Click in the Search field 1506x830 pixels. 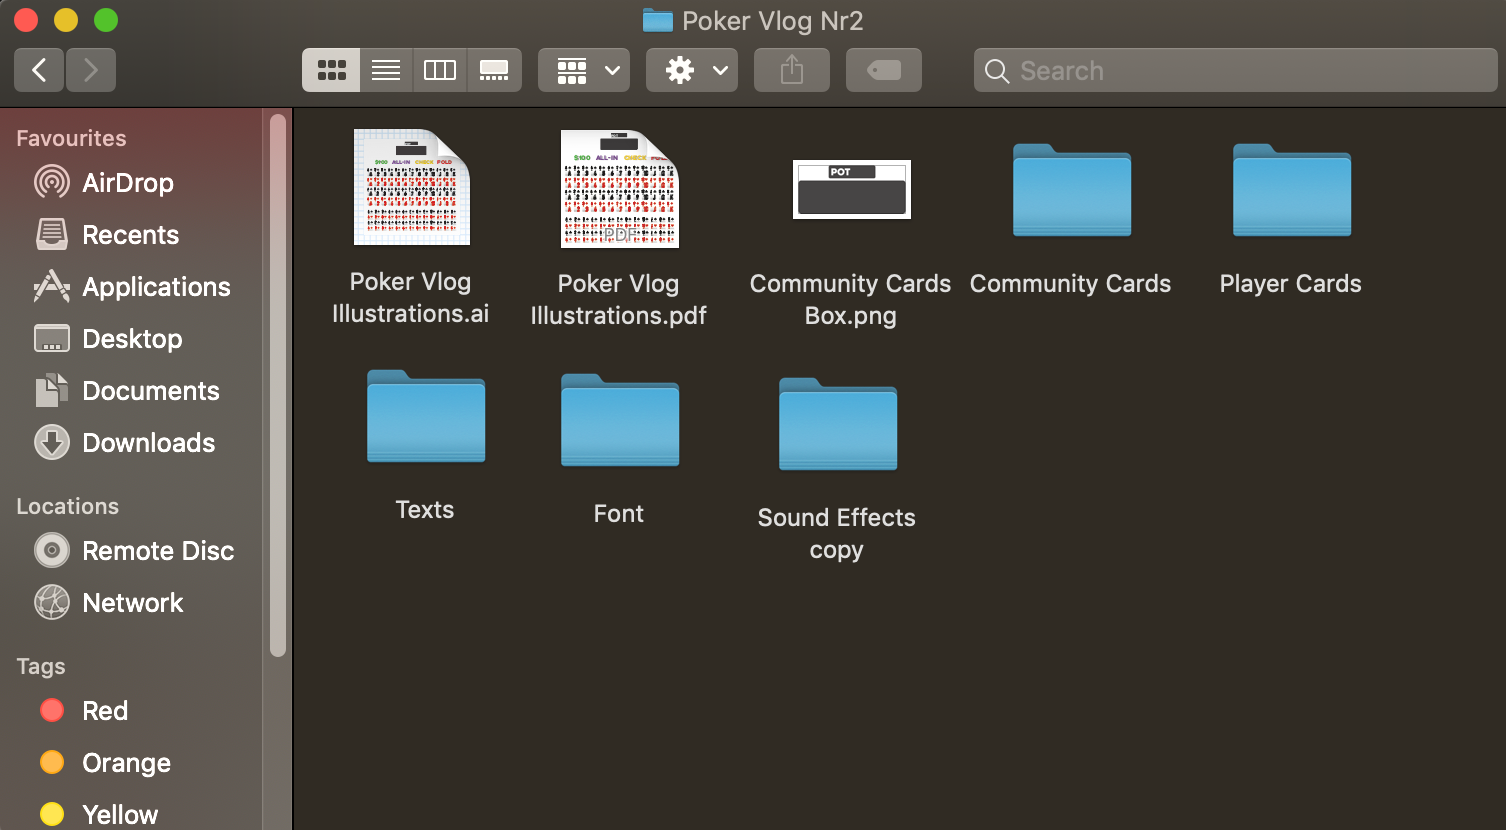1240,71
